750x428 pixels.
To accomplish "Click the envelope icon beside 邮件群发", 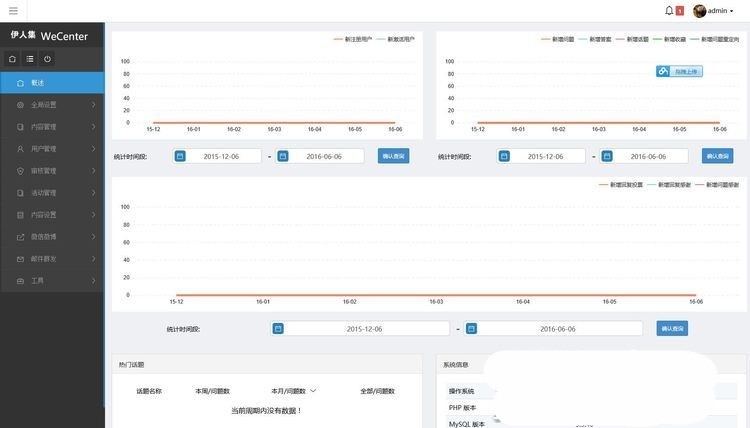I will tap(20, 259).
